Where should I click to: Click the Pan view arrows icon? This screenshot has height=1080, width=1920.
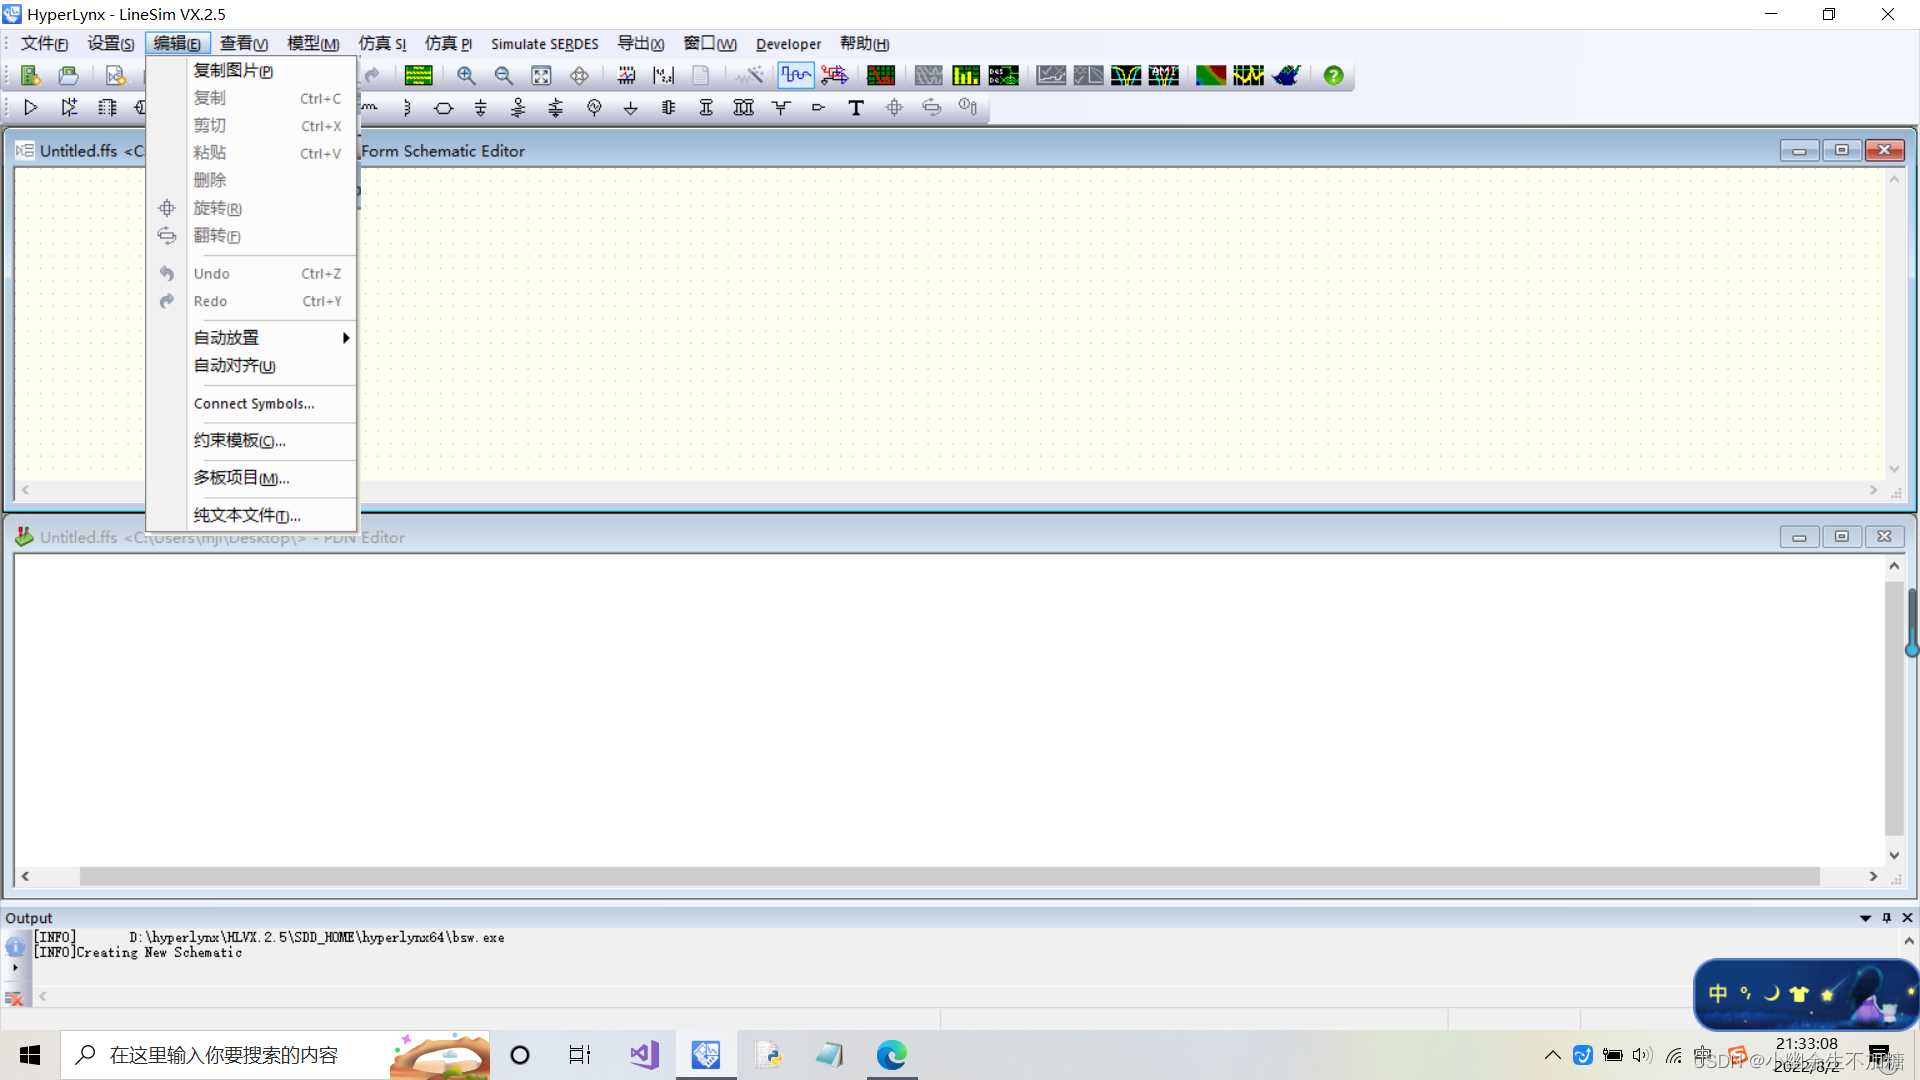[x=579, y=75]
